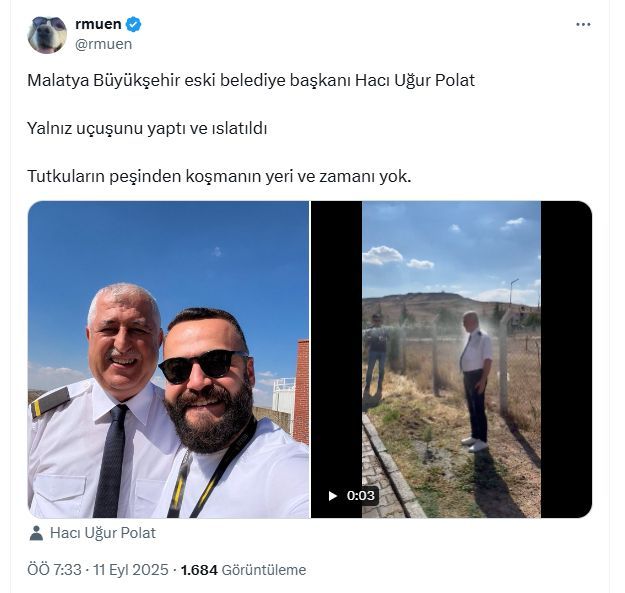Viewport: 625px width, 593px height.
Task: Open the video of man by fence
Action: tap(451, 359)
